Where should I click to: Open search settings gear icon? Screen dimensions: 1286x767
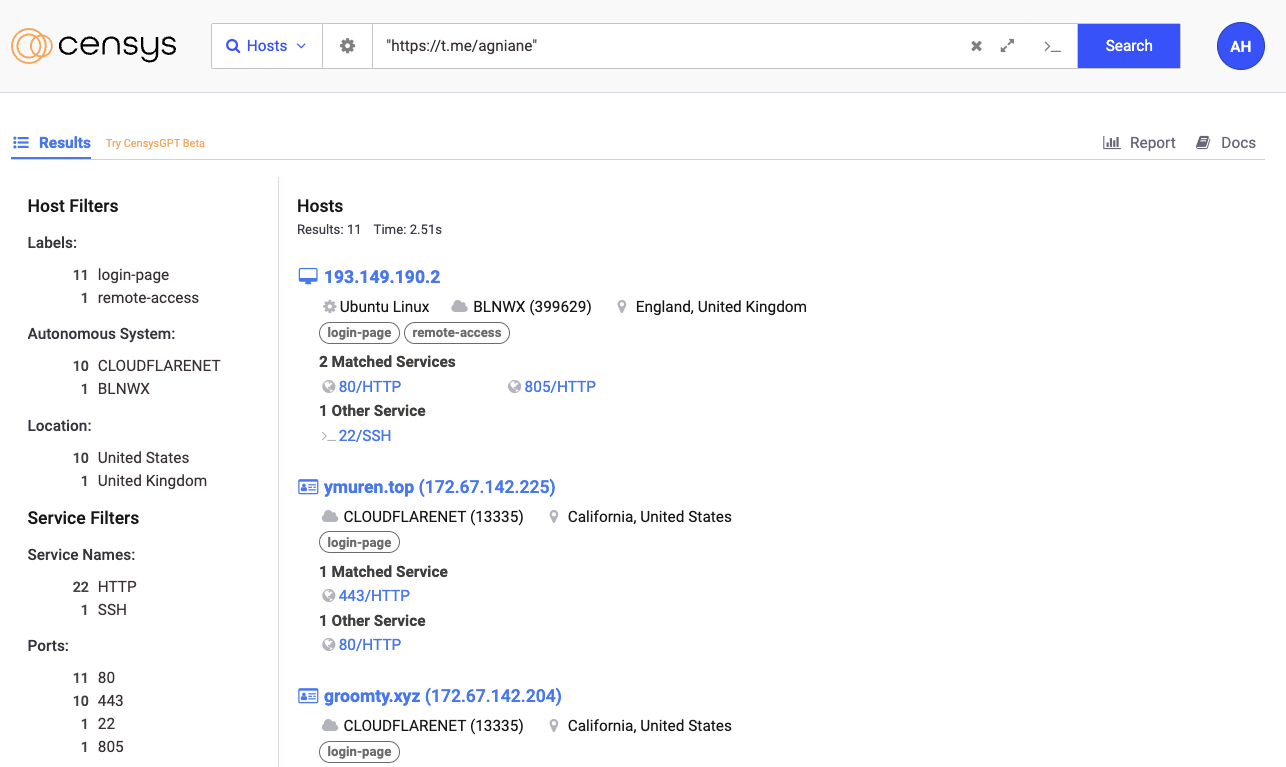point(347,46)
